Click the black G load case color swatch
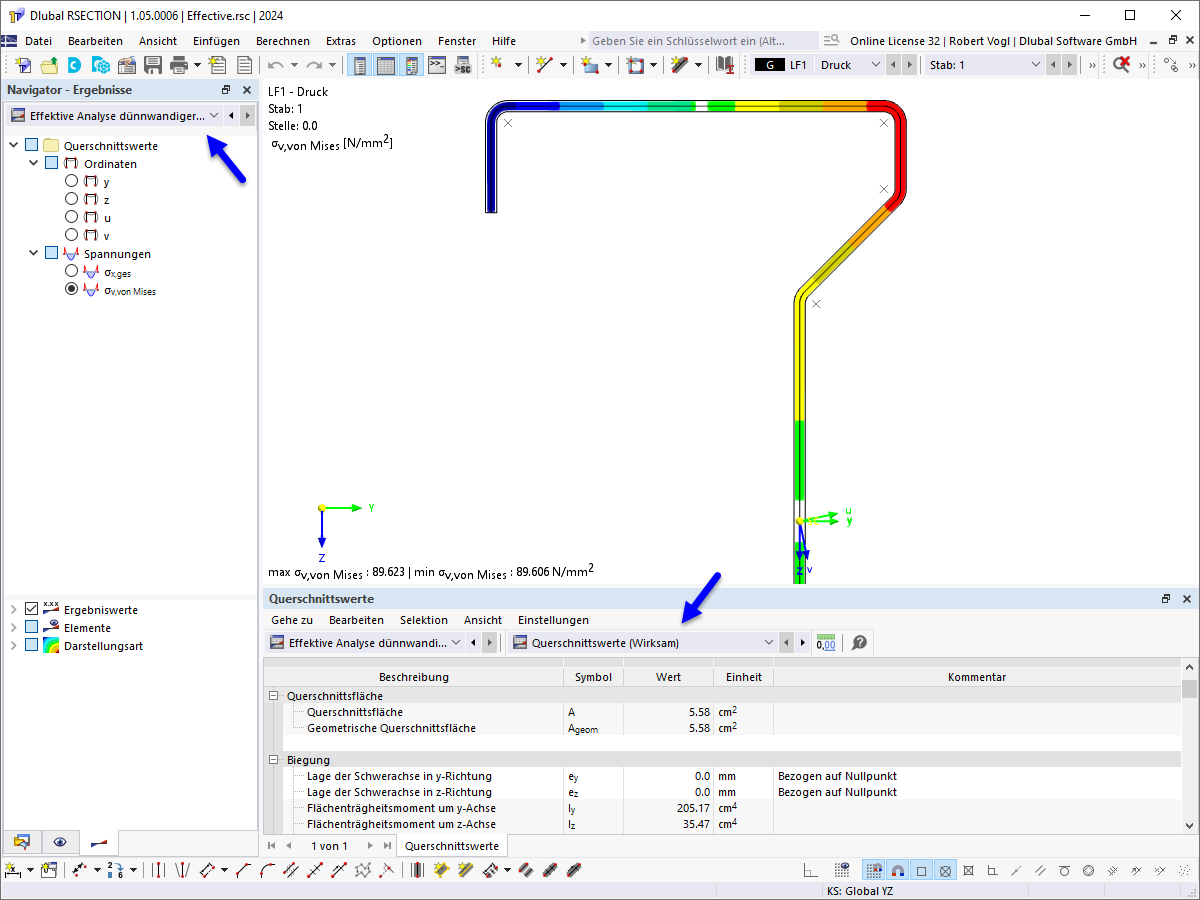The image size is (1200, 900). (x=769, y=64)
